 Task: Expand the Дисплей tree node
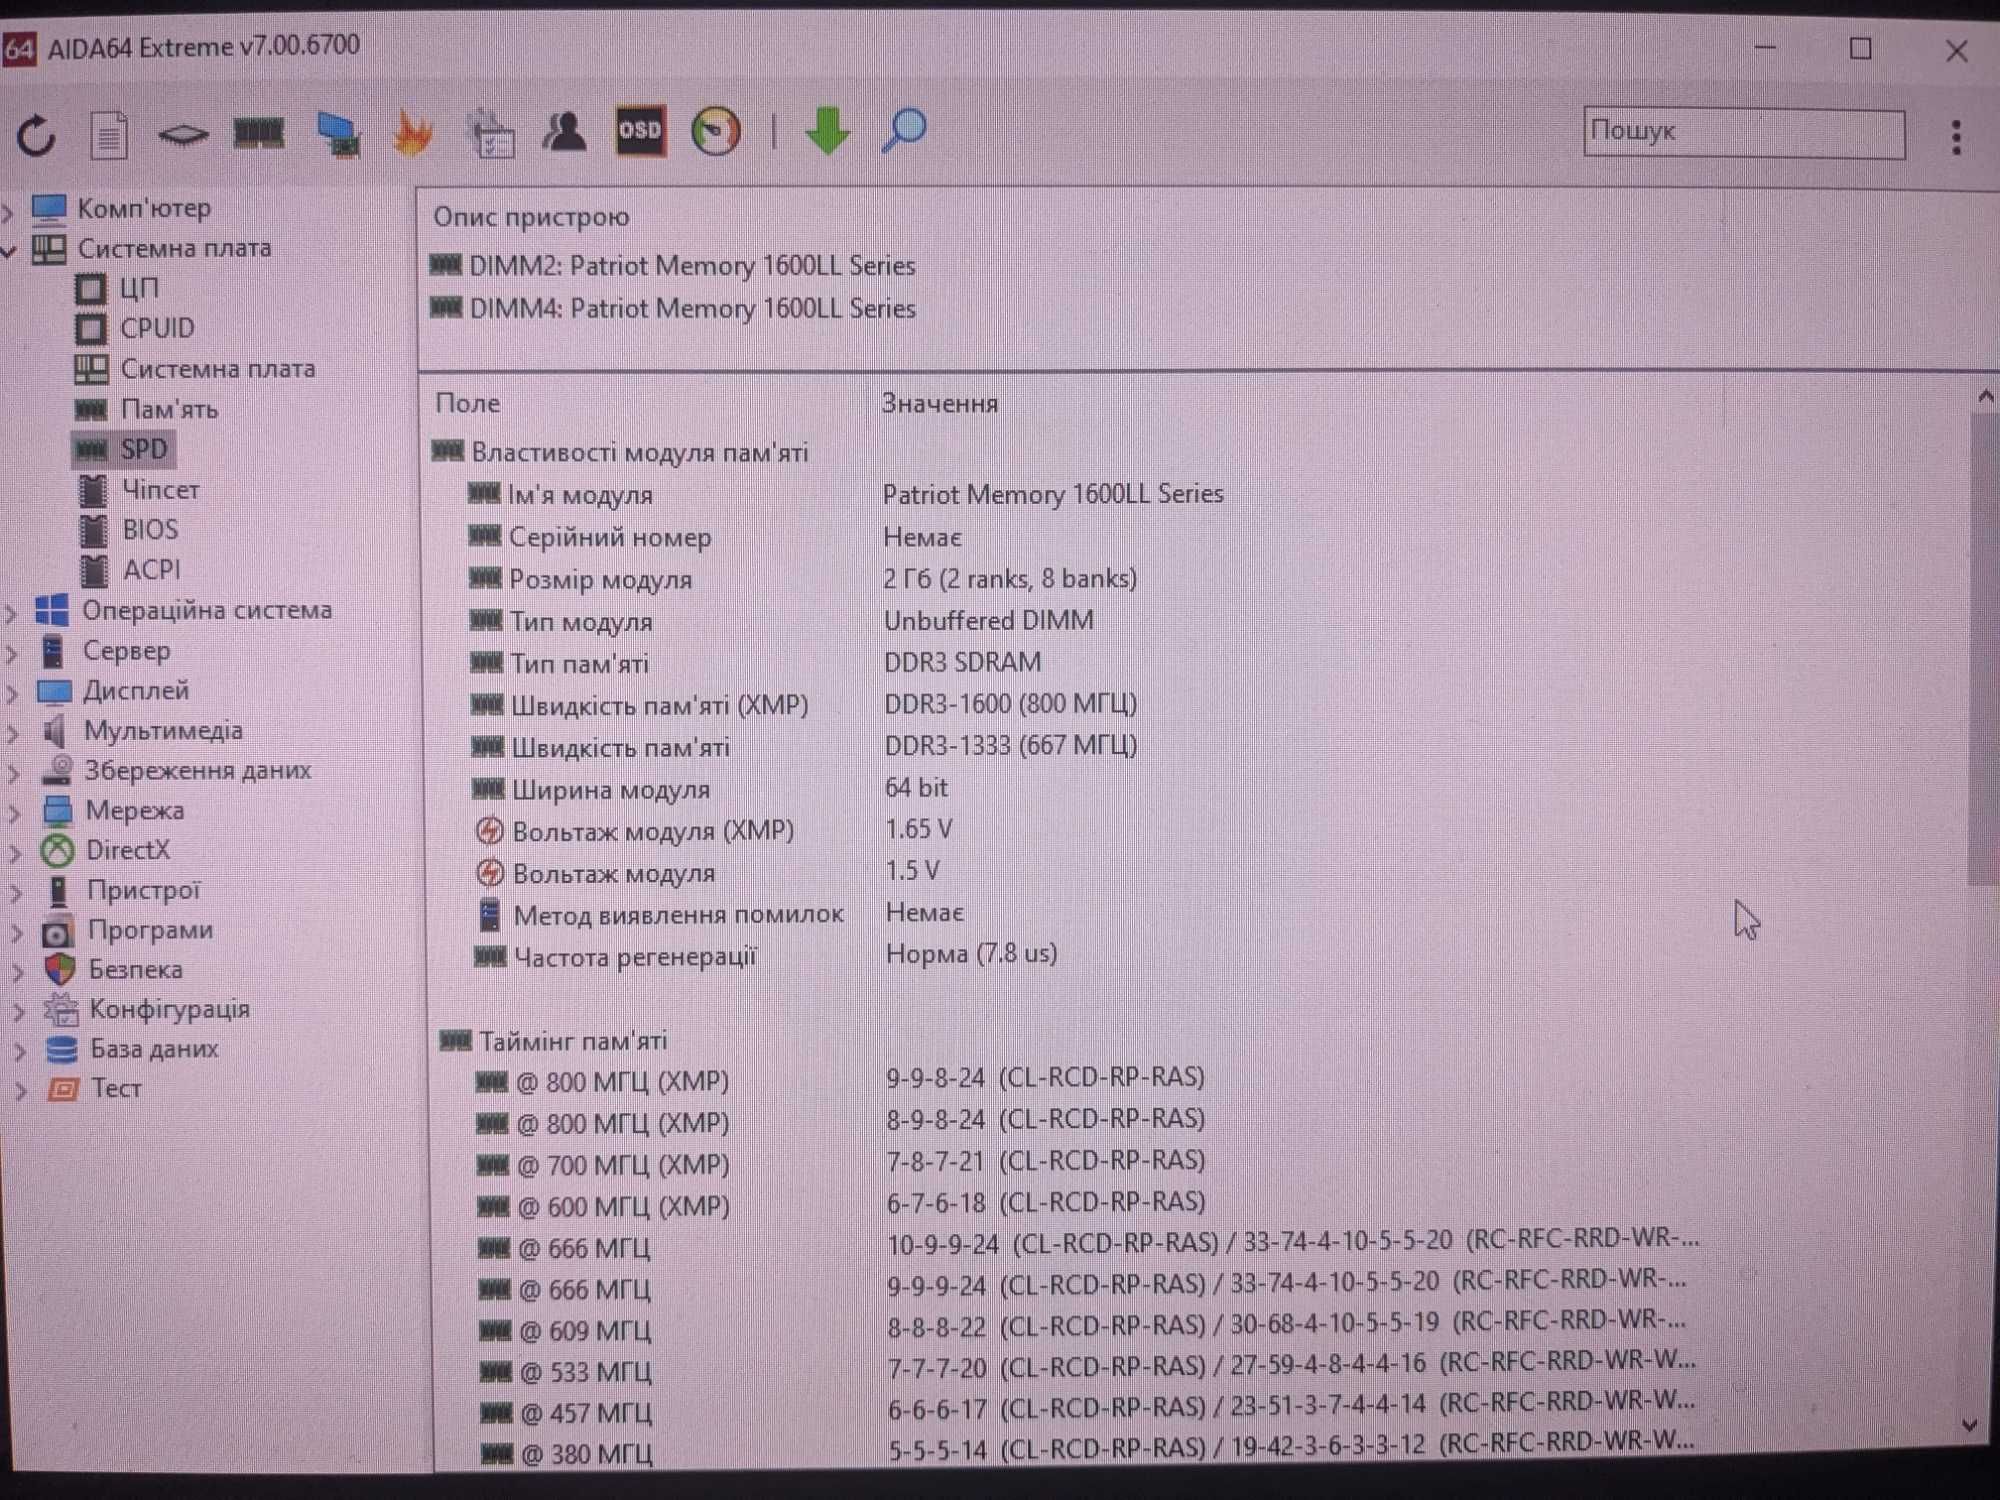point(13,693)
